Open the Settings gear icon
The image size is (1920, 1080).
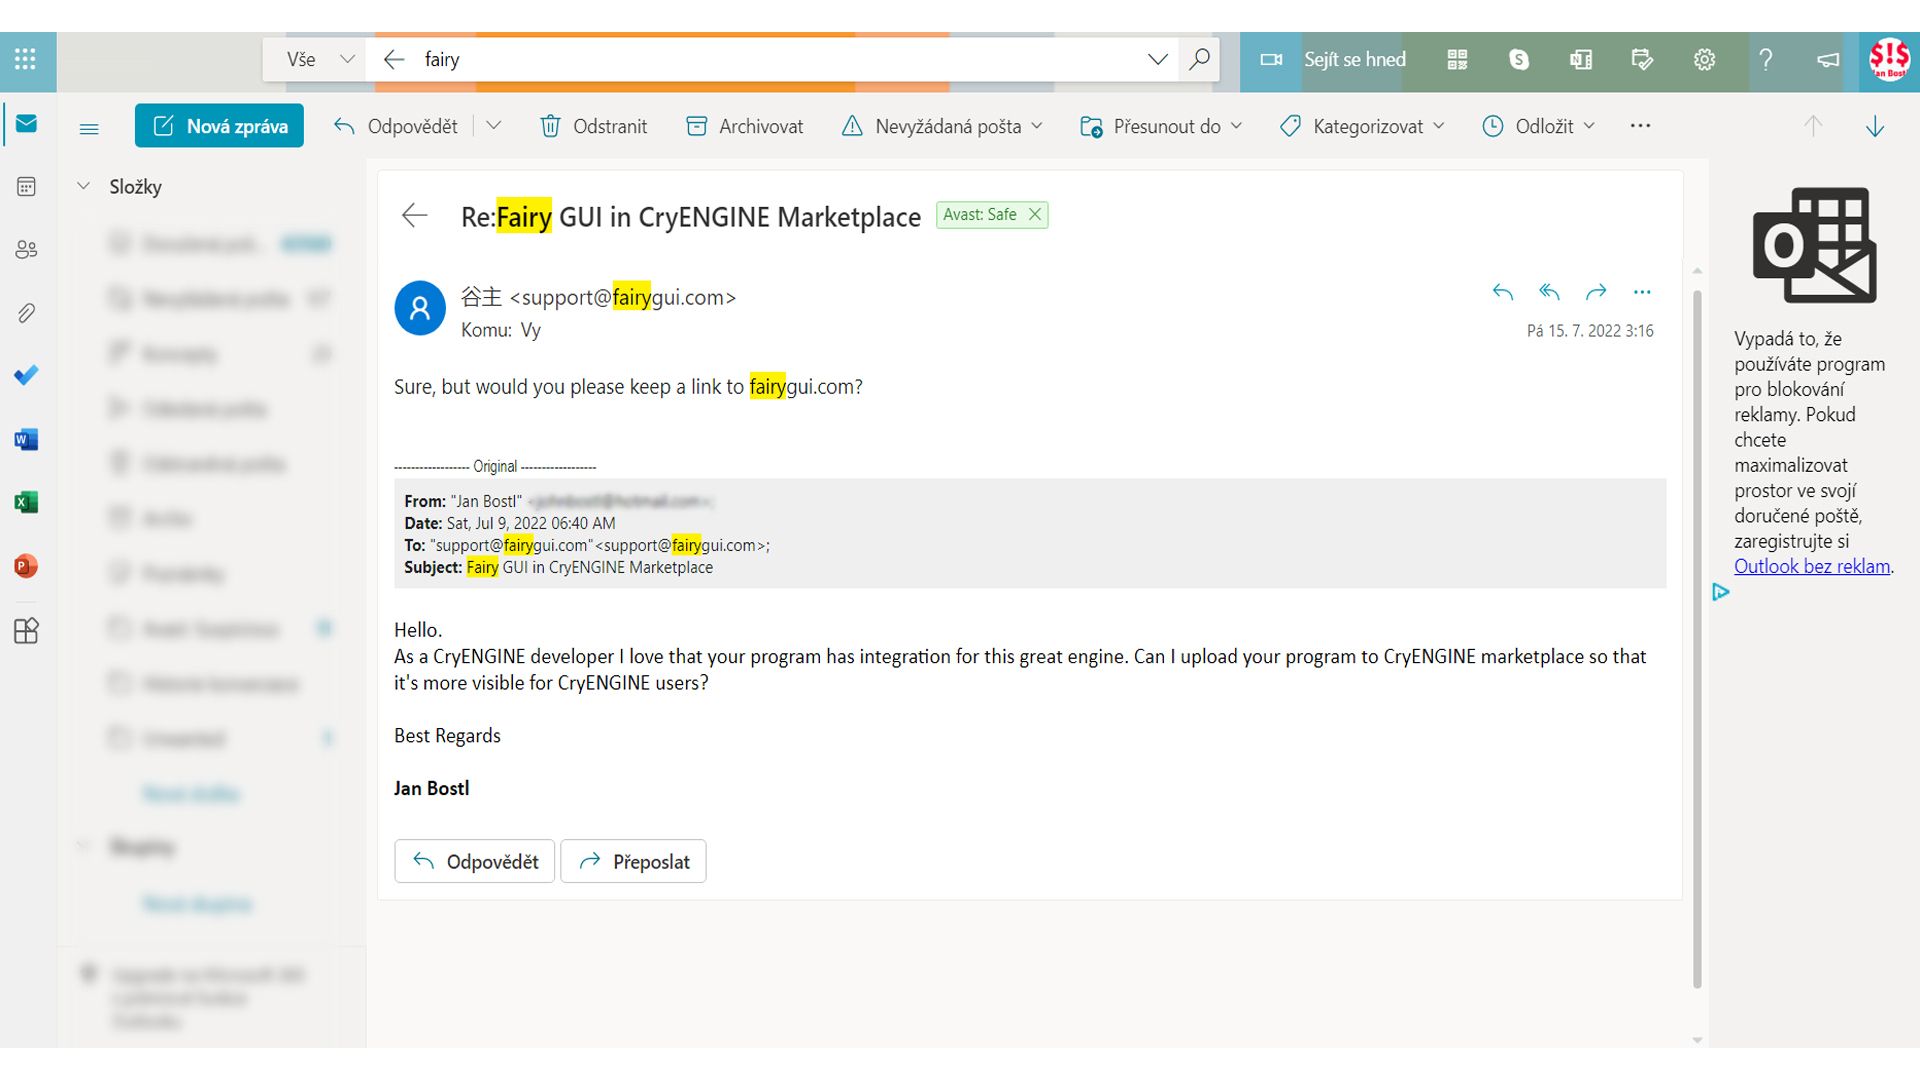click(1704, 59)
